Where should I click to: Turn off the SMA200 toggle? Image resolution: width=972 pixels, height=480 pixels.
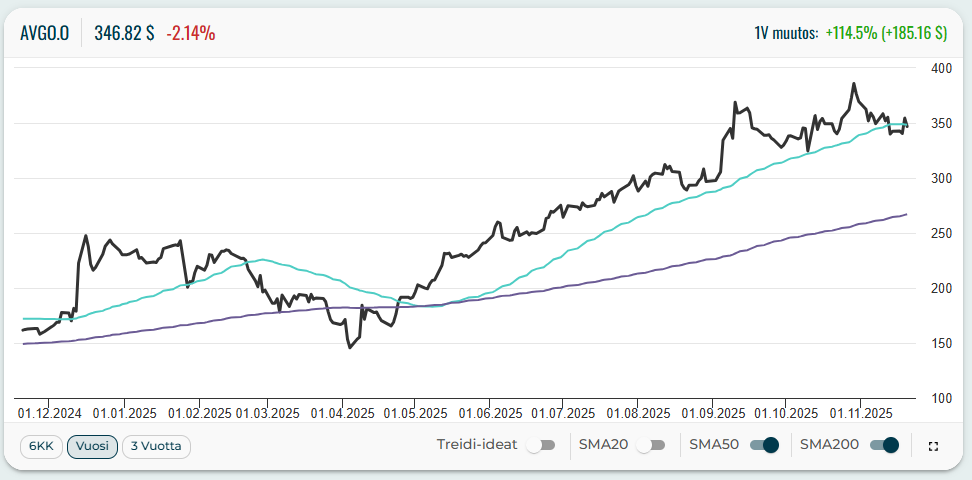[885, 446]
